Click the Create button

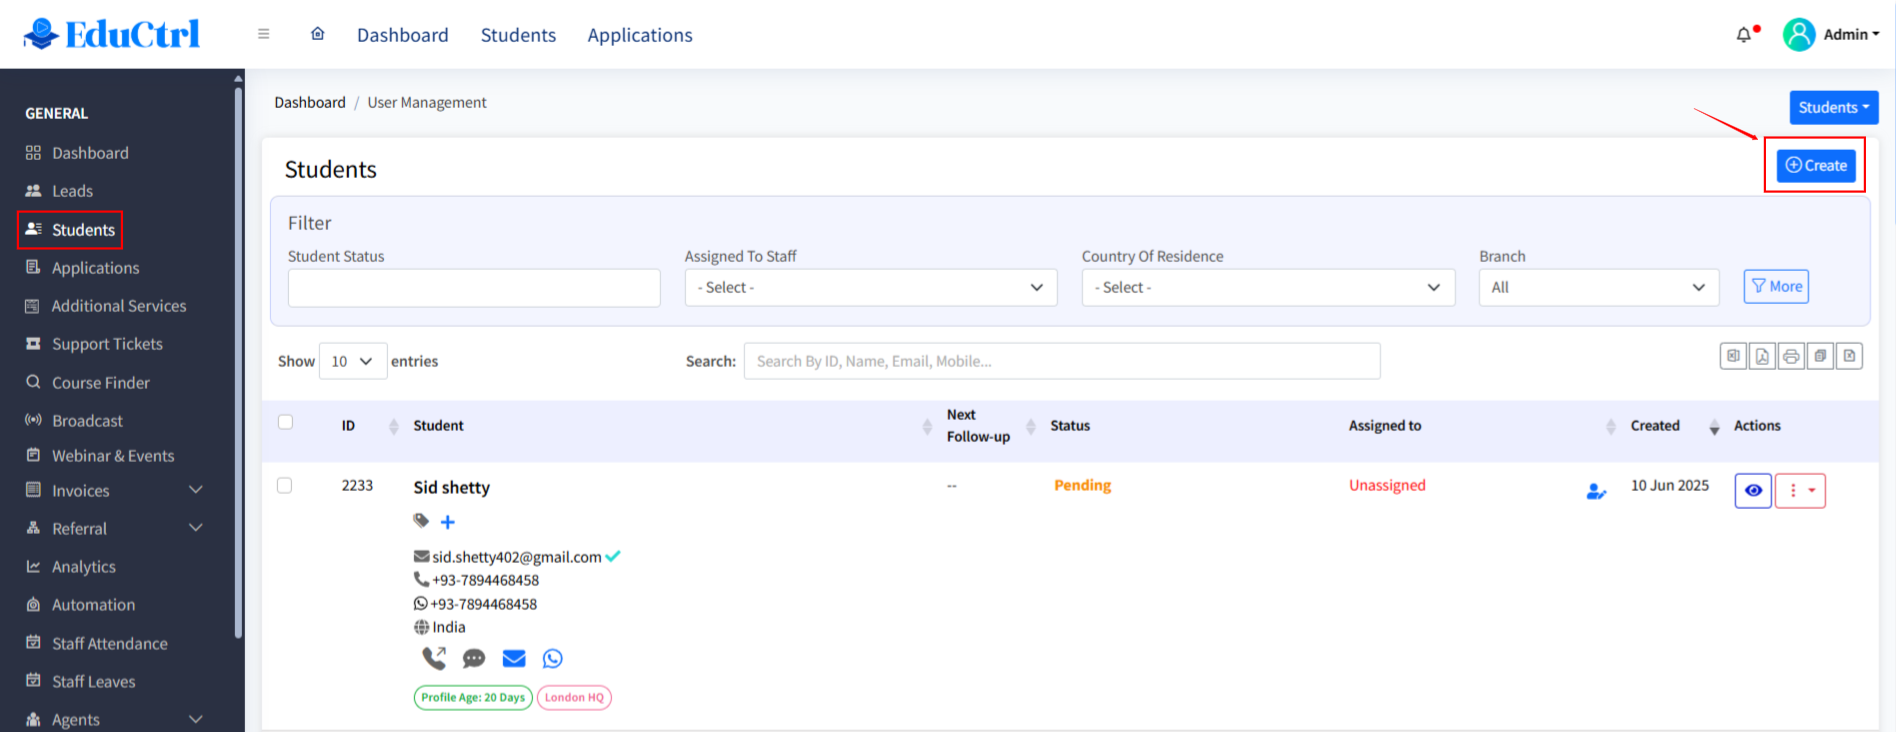1816,166
